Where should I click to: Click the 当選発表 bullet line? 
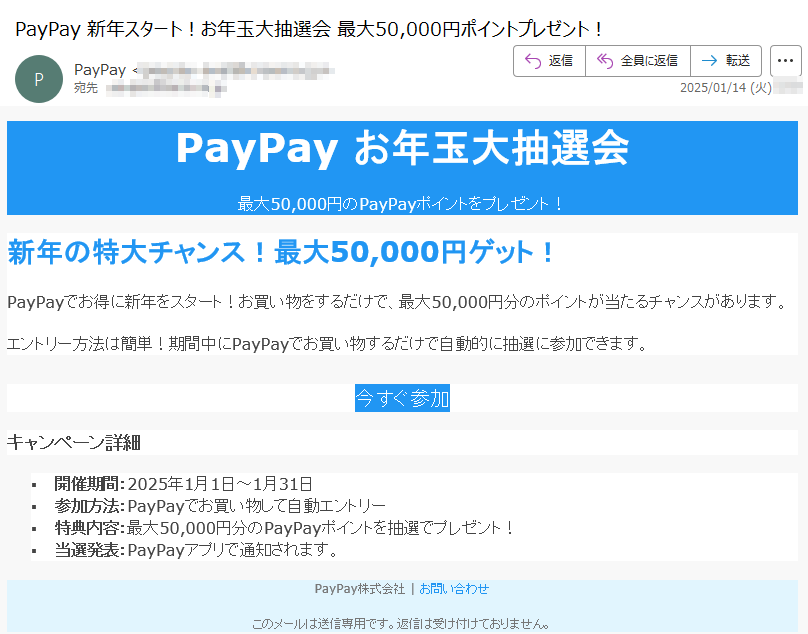(x=197, y=550)
